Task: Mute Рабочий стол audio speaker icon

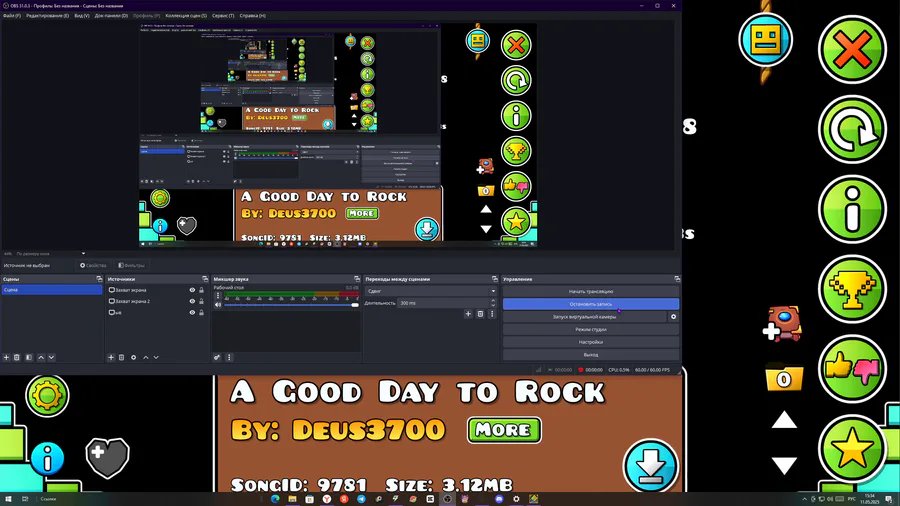Action: click(x=218, y=305)
